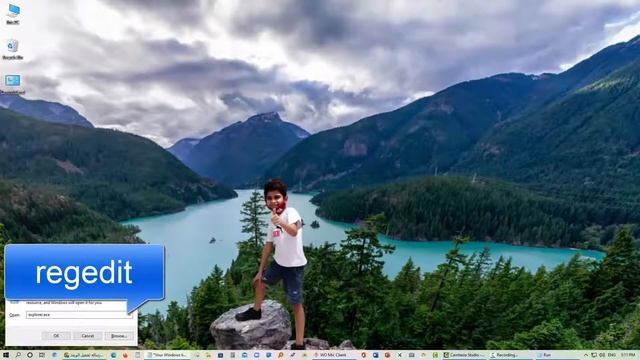The height and width of the screenshot is (360, 640).
Task: Open the Firefox taskbar icon
Action: coord(125,355)
